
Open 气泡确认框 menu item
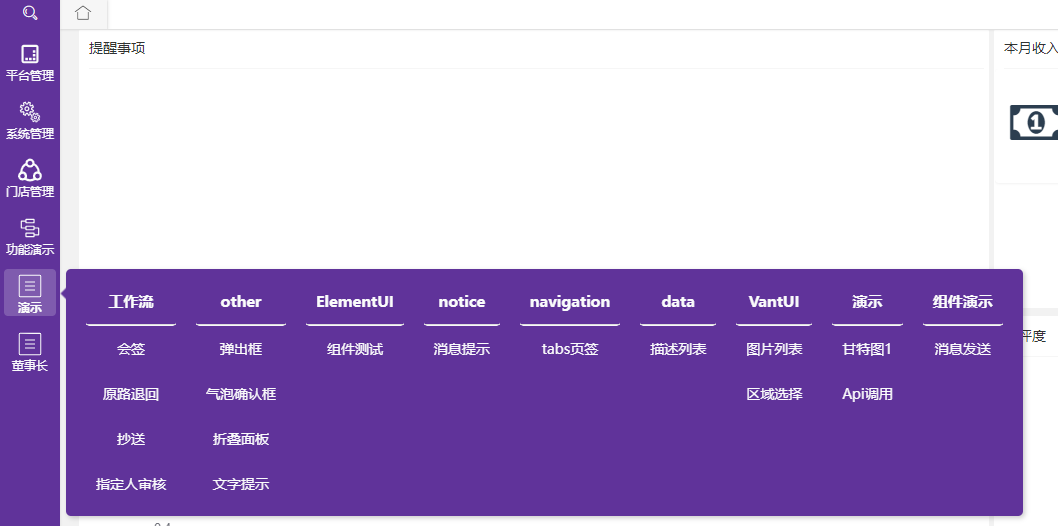pyautogui.click(x=241, y=394)
